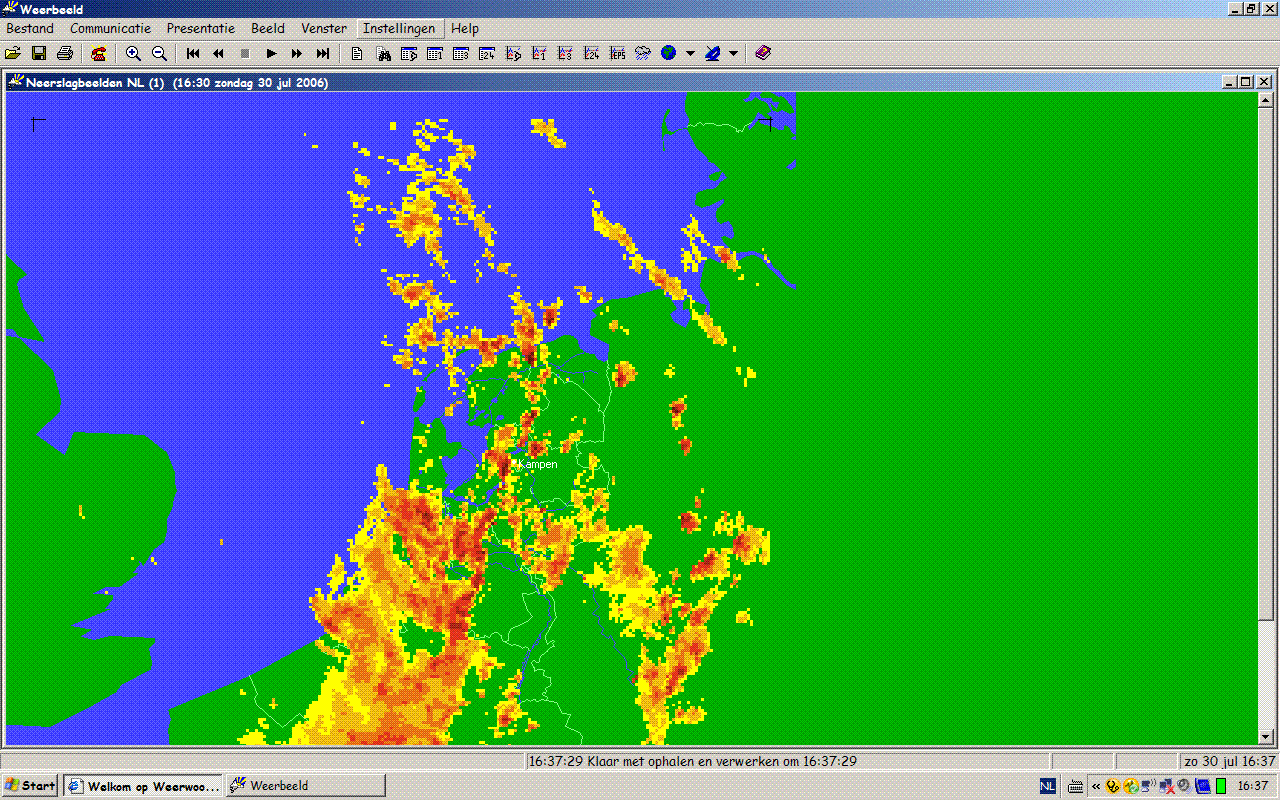Screen dimensions: 1280x800
Task: Open the Instellingen menu
Action: pos(399,28)
